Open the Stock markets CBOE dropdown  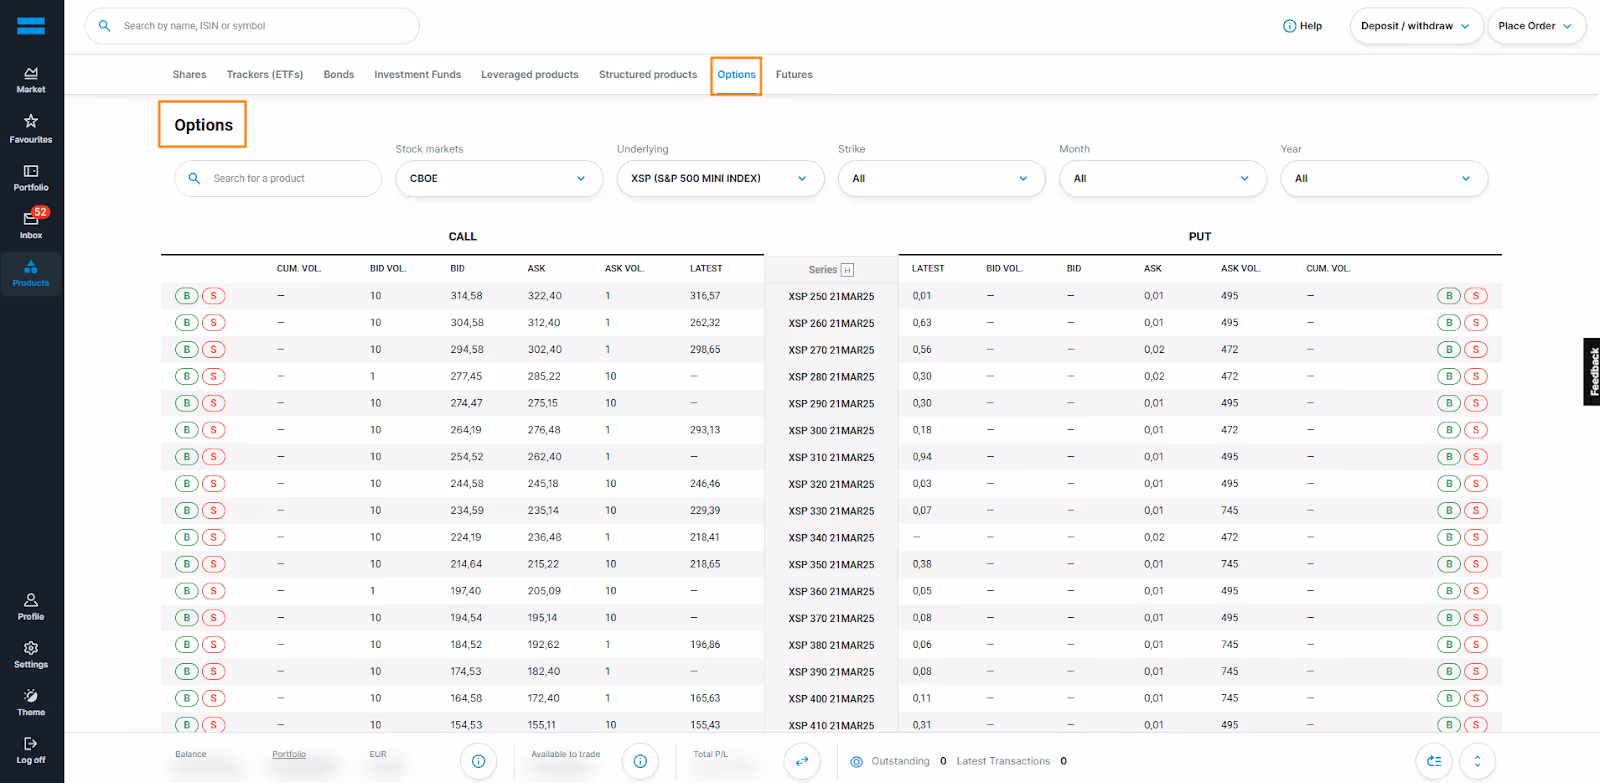pos(499,179)
